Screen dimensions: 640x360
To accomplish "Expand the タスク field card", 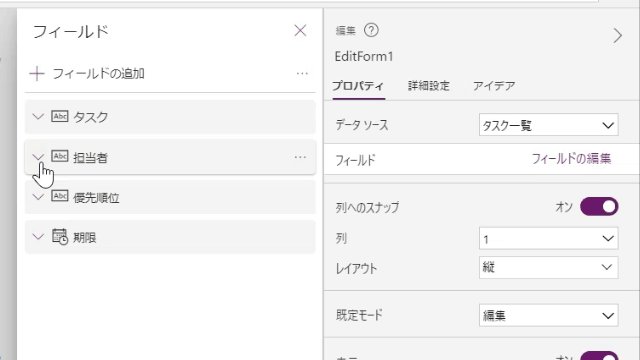I will (38, 117).
